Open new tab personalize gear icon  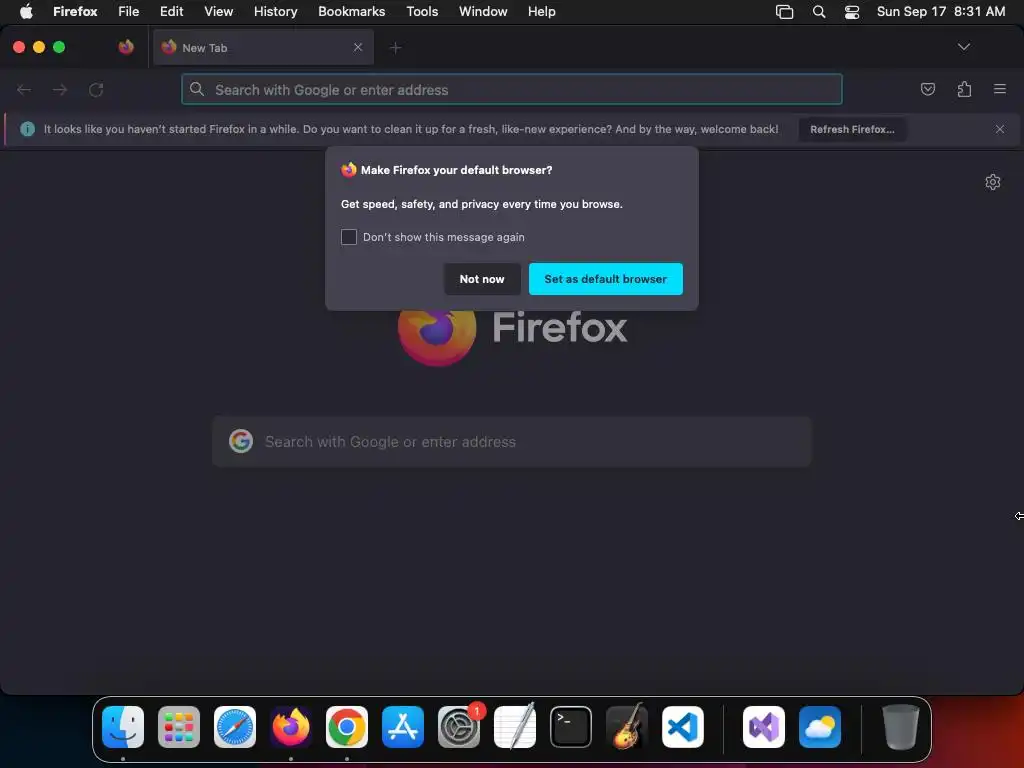point(993,182)
